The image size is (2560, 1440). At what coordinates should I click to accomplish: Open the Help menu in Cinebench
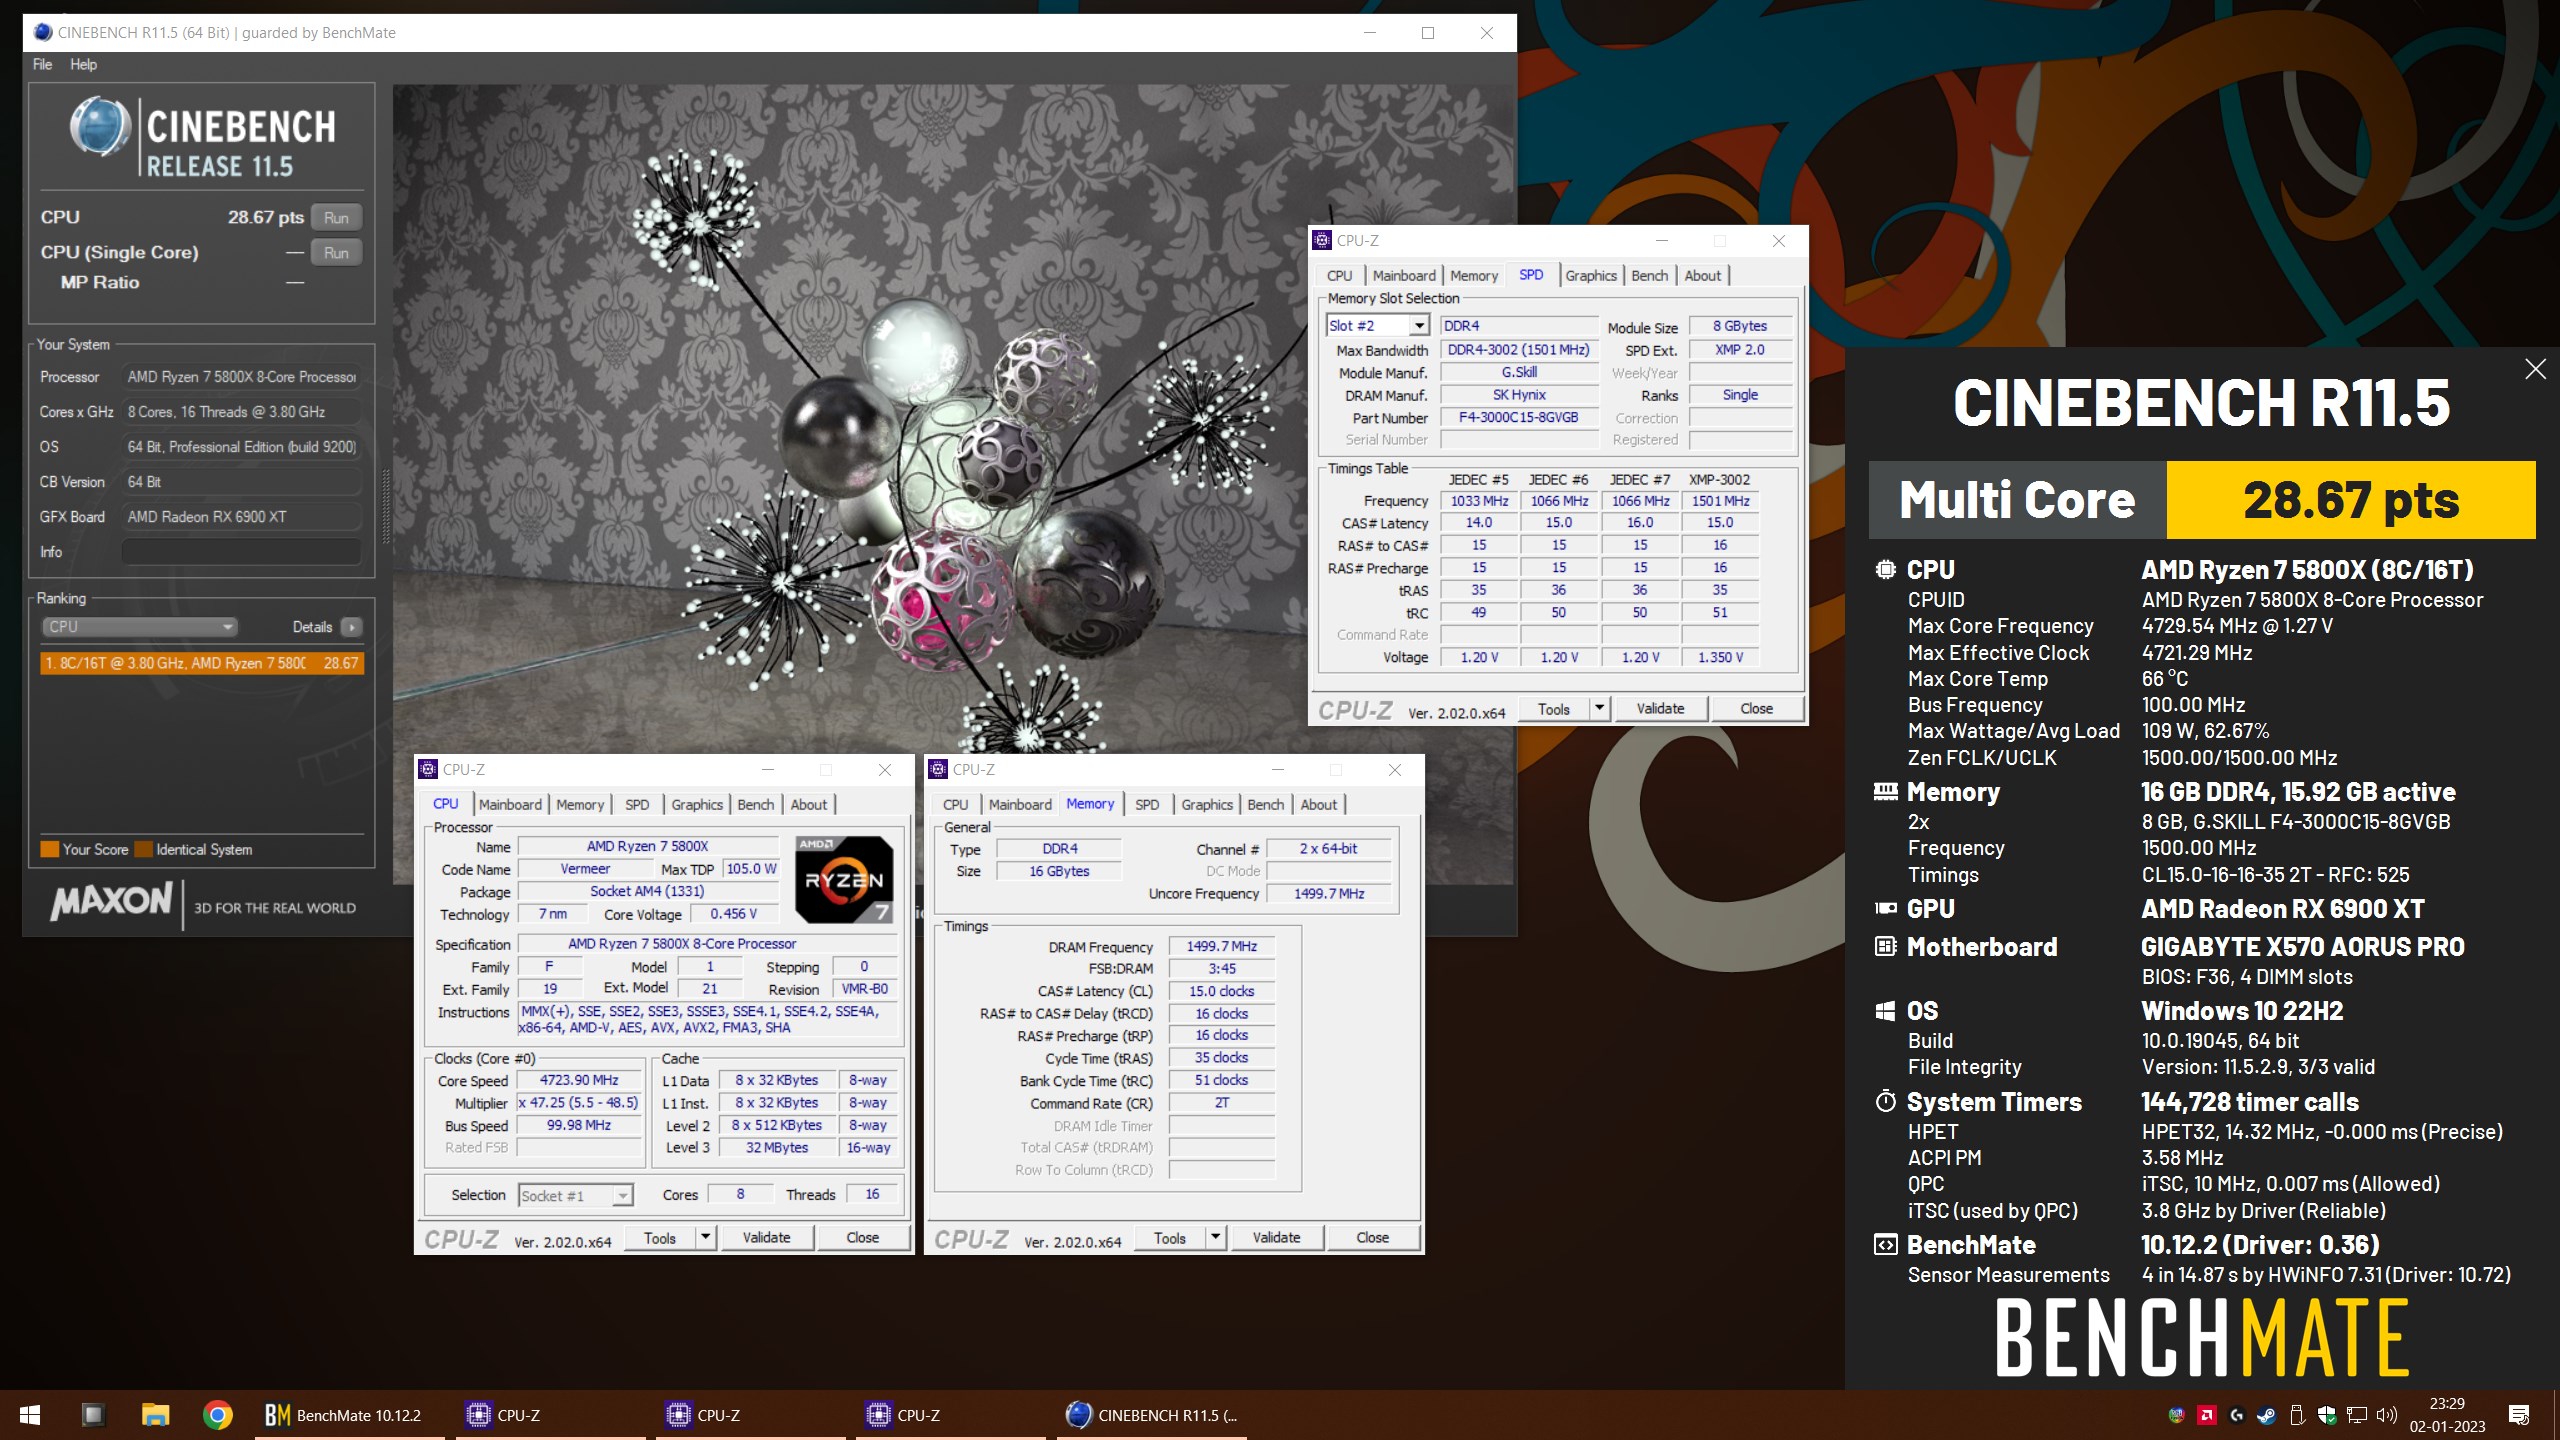83,64
